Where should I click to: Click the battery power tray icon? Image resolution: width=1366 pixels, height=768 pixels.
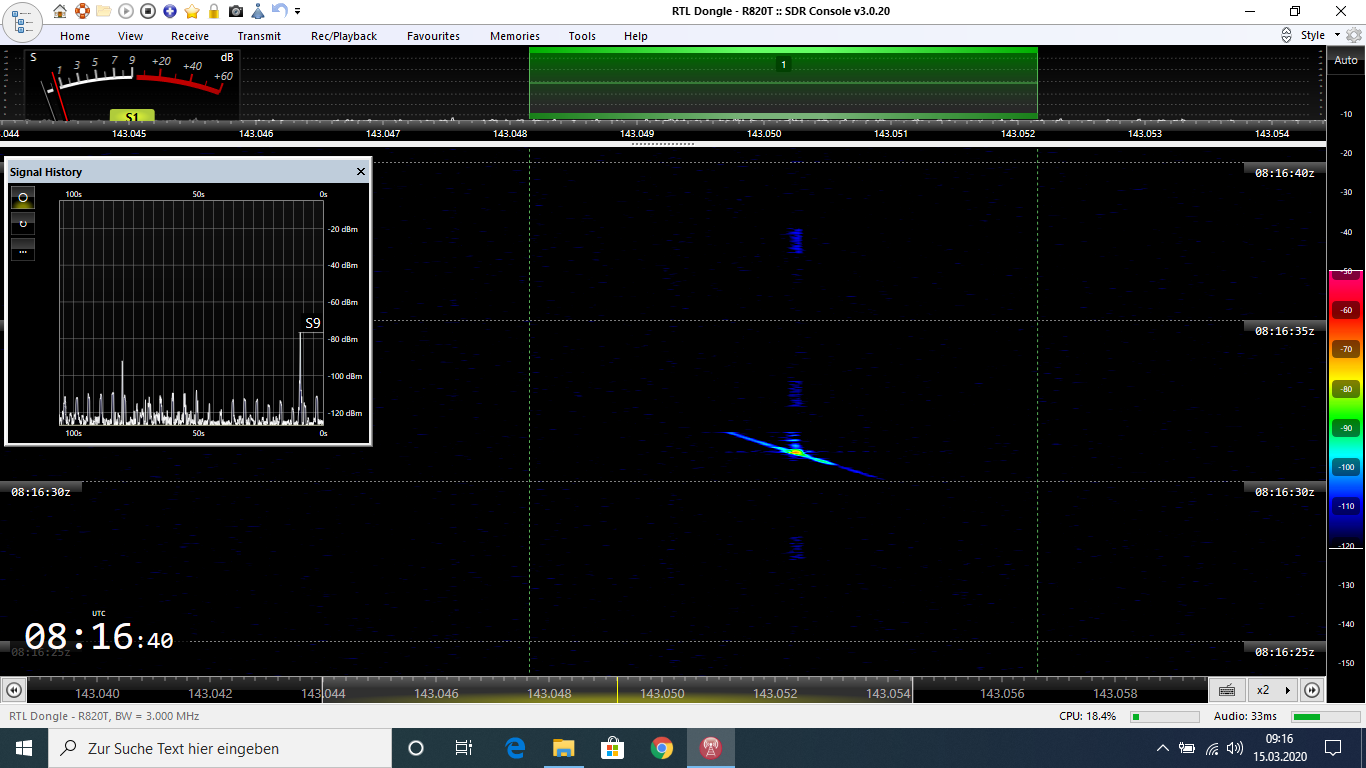click(1187, 748)
